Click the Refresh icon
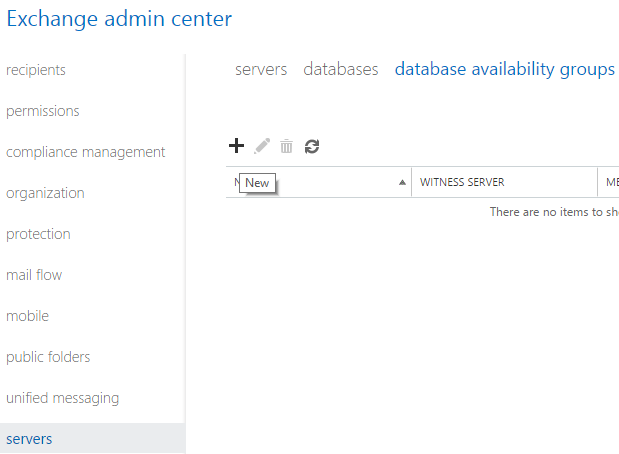This screenshot has width=619, height=454. pyautogui.click(x=312, y=146)
